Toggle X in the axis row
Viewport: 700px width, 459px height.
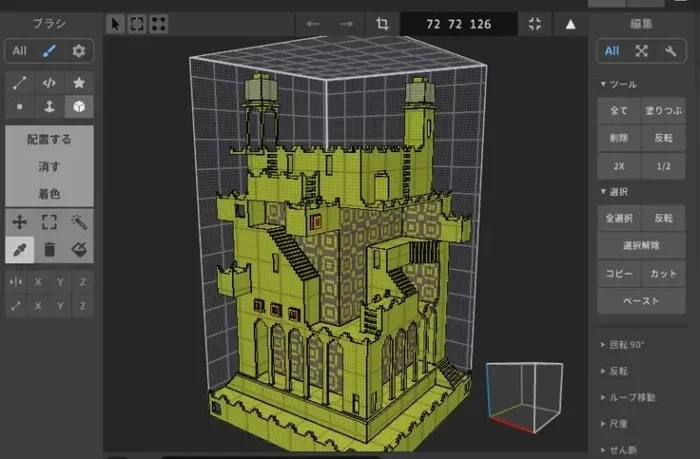click(x=38, y=306)
